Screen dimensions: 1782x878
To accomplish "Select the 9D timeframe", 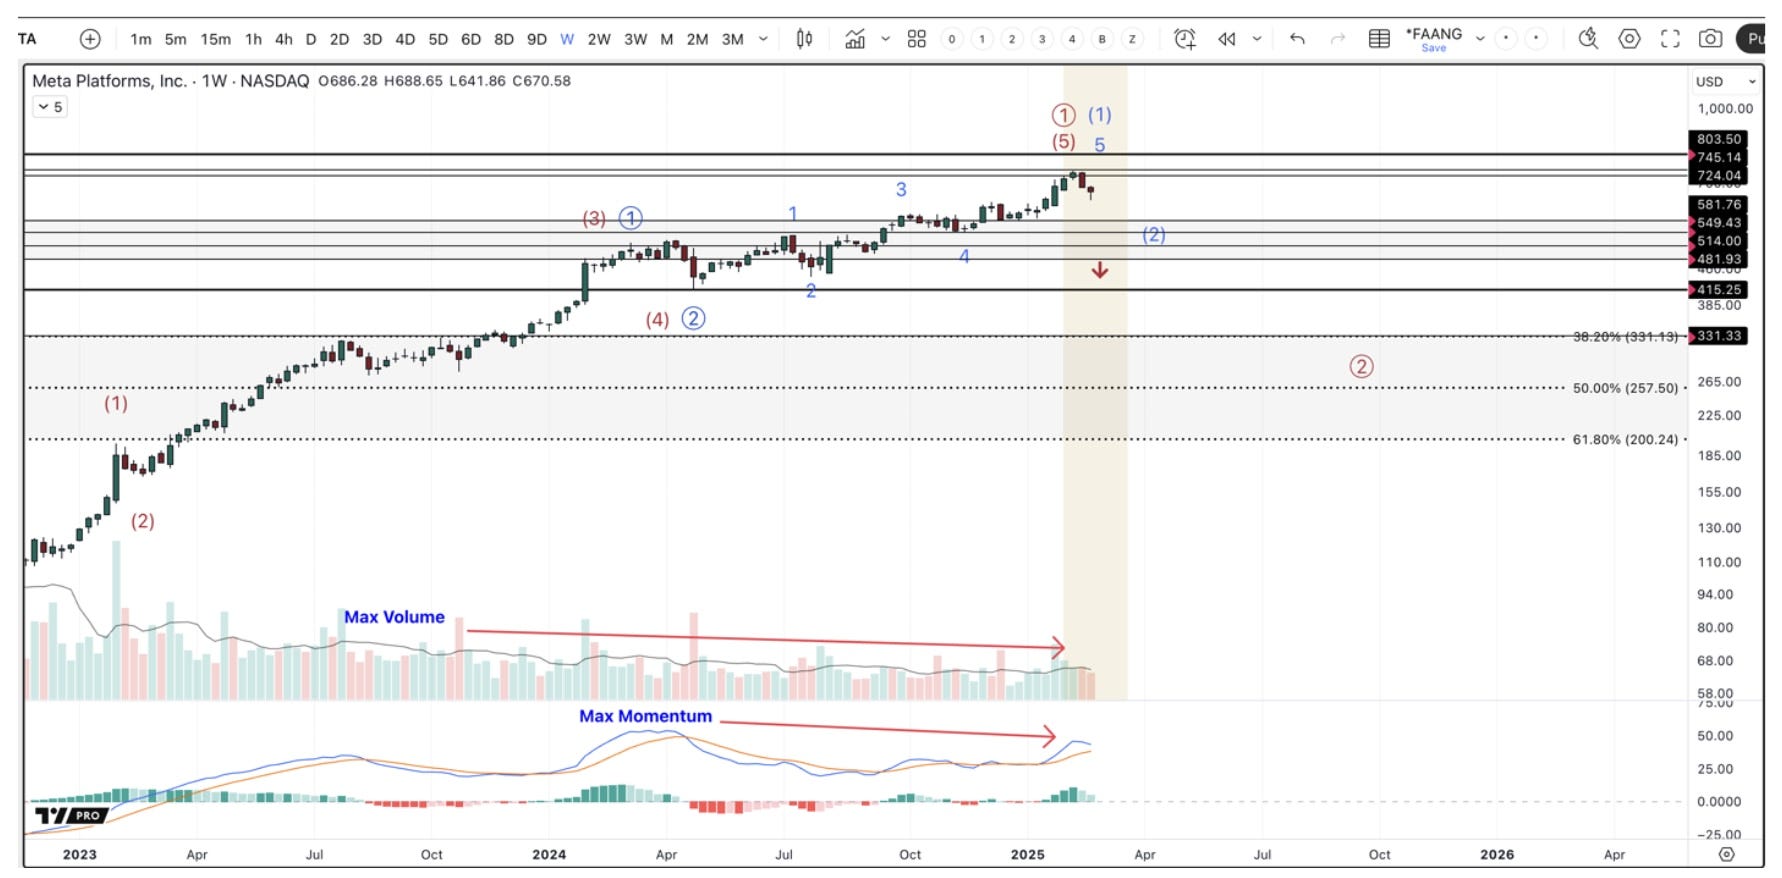I will click(x=537, y=39).
